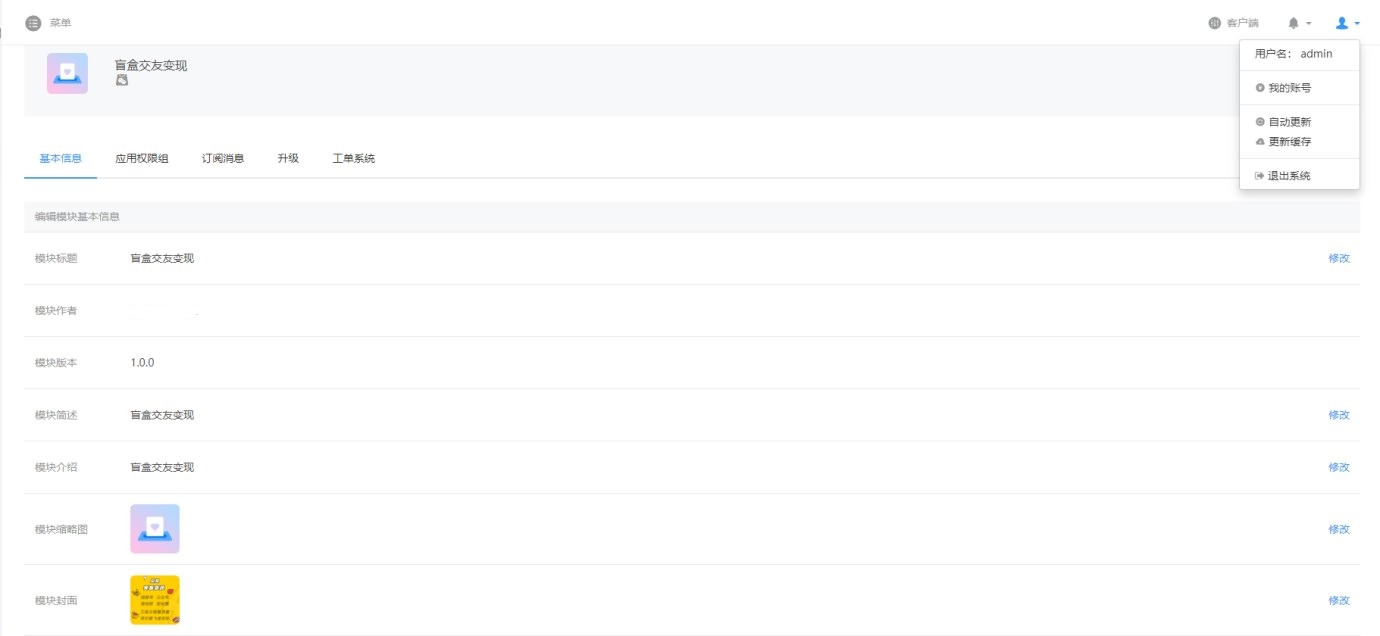This screenshot has width=1380, height=636.
Task: Click 修改 next to 模块介绍
Action: pyautogui.click(x=1339, y=467)
